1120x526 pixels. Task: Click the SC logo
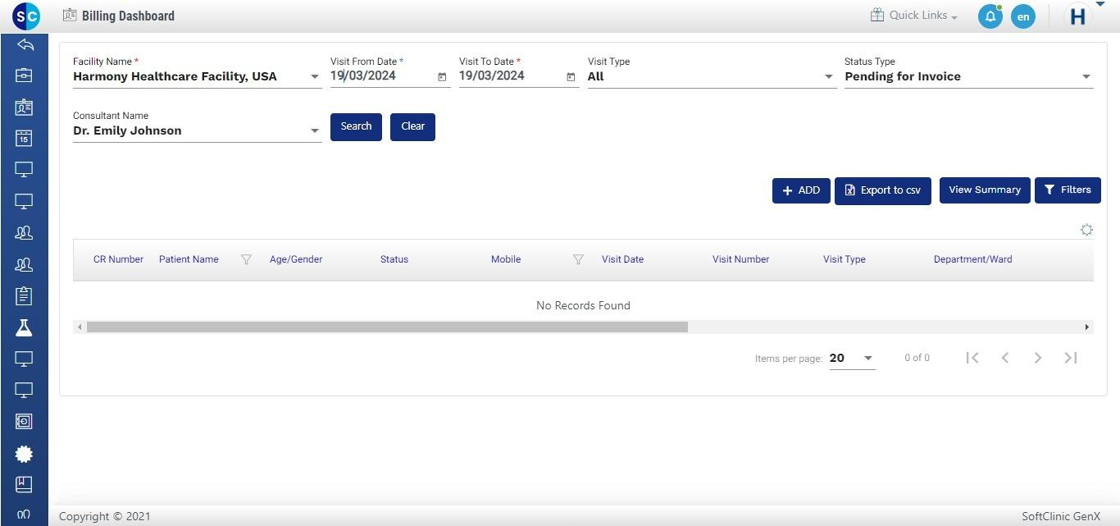click(26, 16)
